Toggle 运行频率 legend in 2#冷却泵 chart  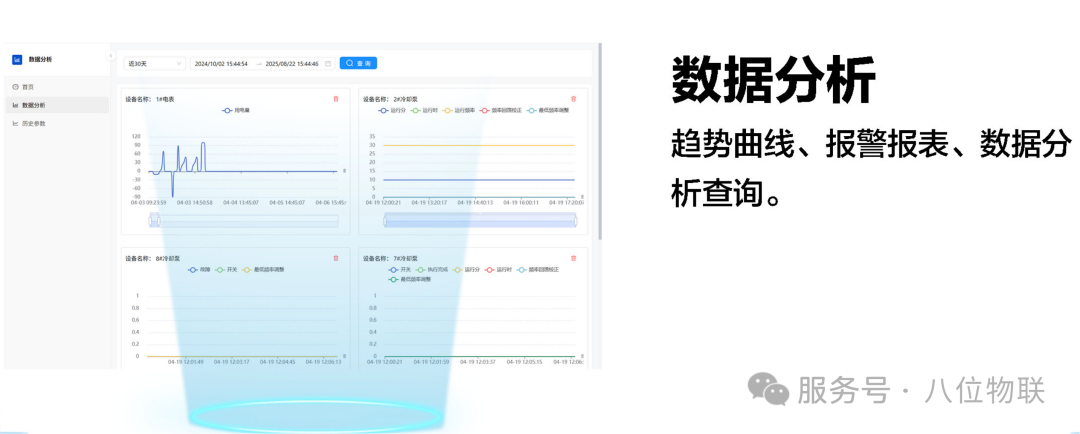(x=458, y=110)
